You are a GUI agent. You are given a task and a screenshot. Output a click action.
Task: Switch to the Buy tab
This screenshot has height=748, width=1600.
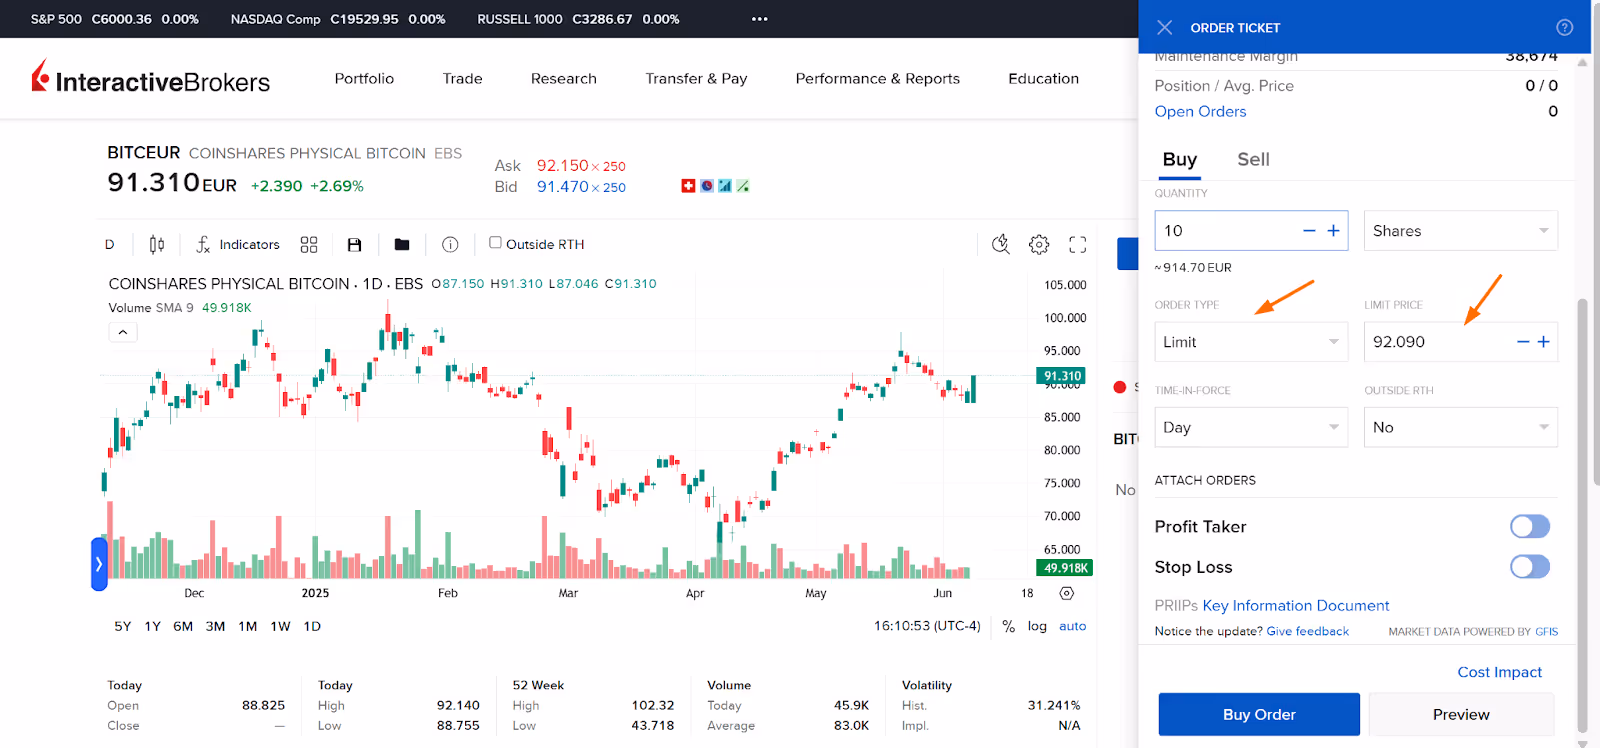tap(1180, 160)
